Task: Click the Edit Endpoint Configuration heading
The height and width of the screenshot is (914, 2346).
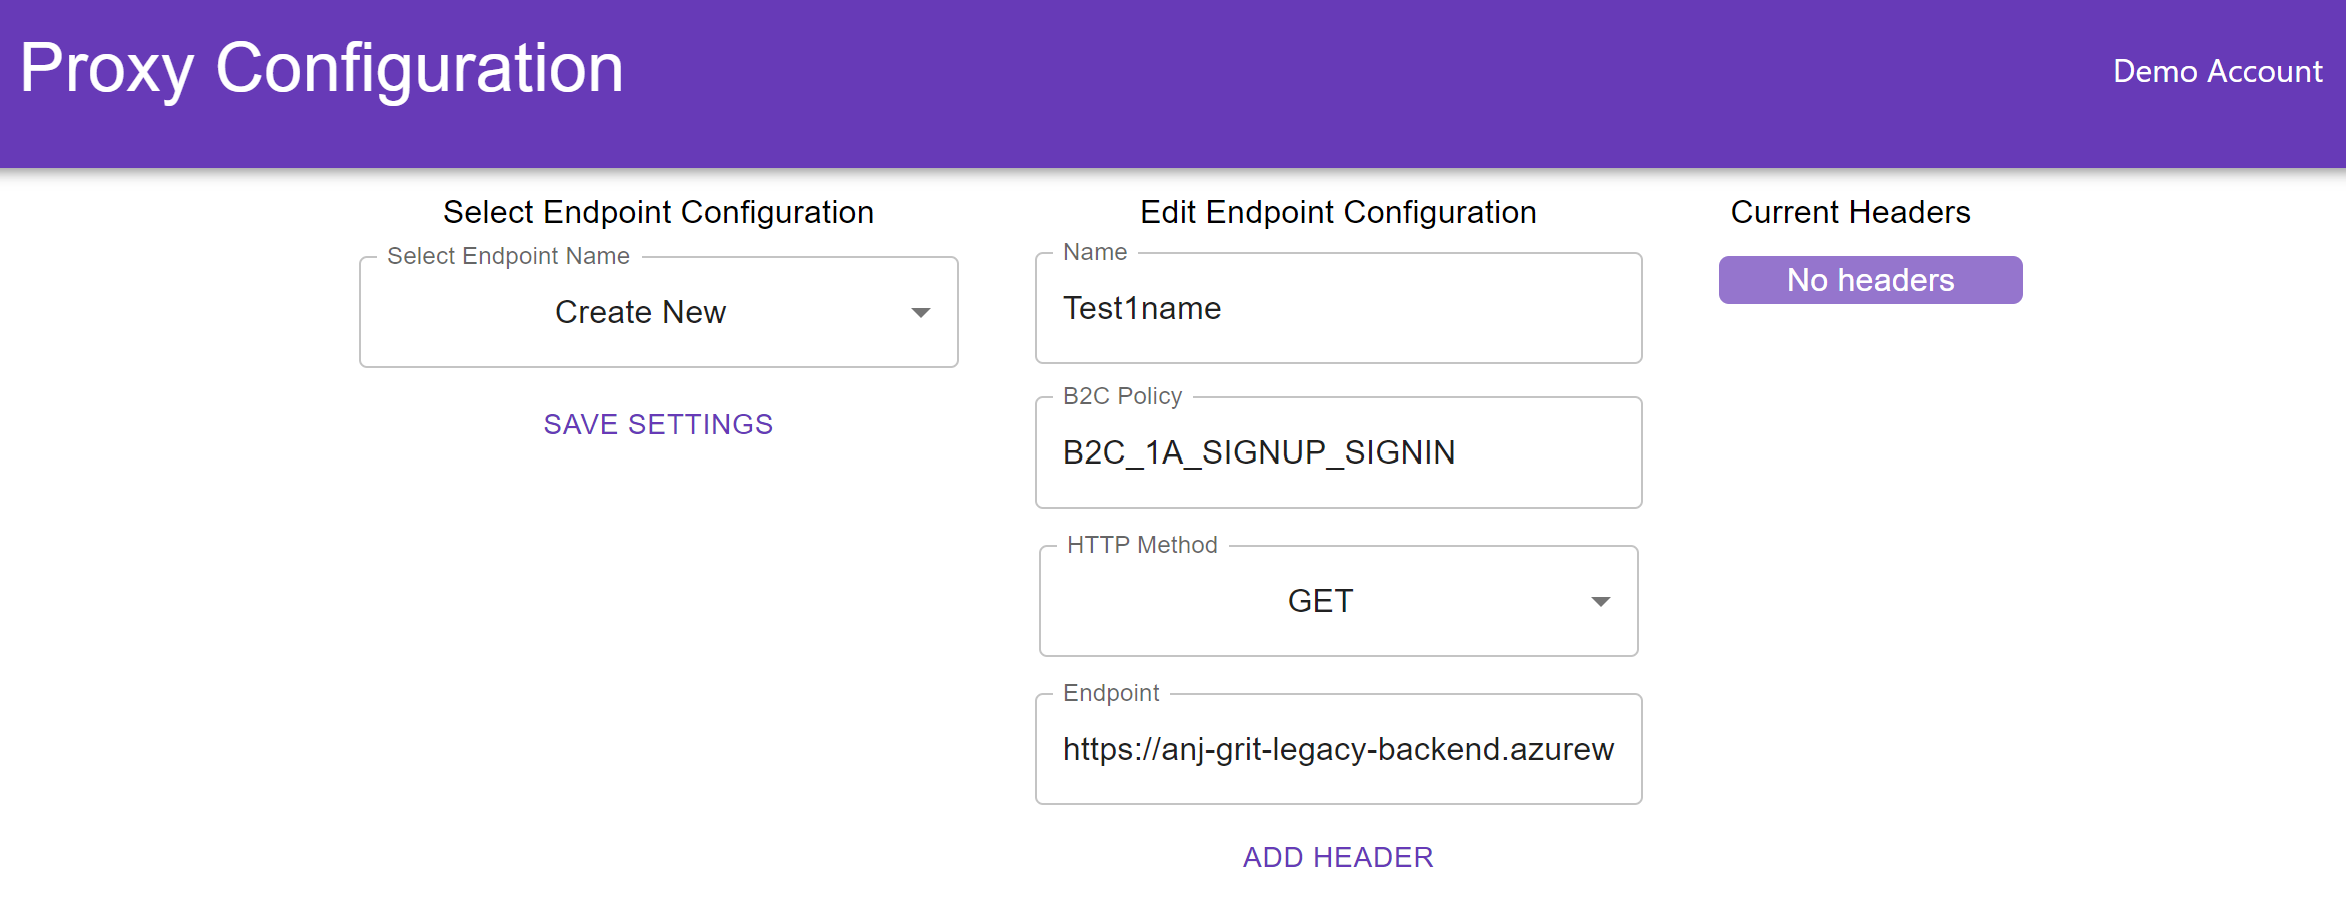Action: pyautogui.click(x=1338, y=212)
